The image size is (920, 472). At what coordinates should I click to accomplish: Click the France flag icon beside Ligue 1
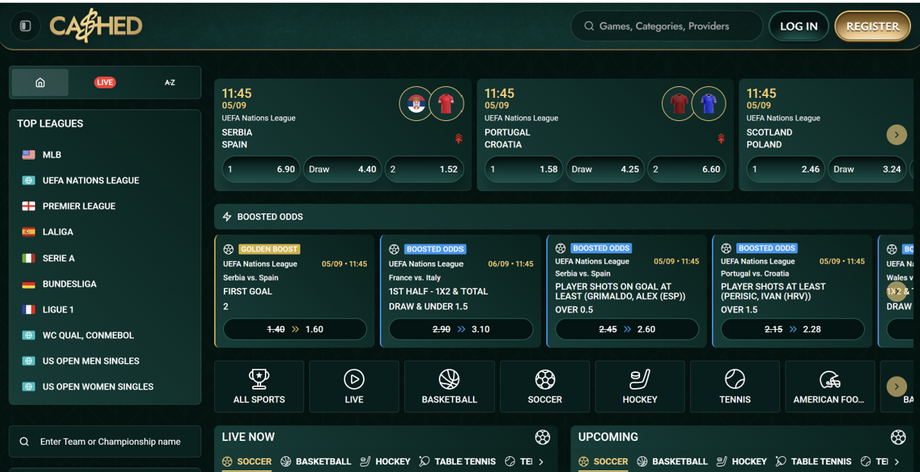(28, 309)
